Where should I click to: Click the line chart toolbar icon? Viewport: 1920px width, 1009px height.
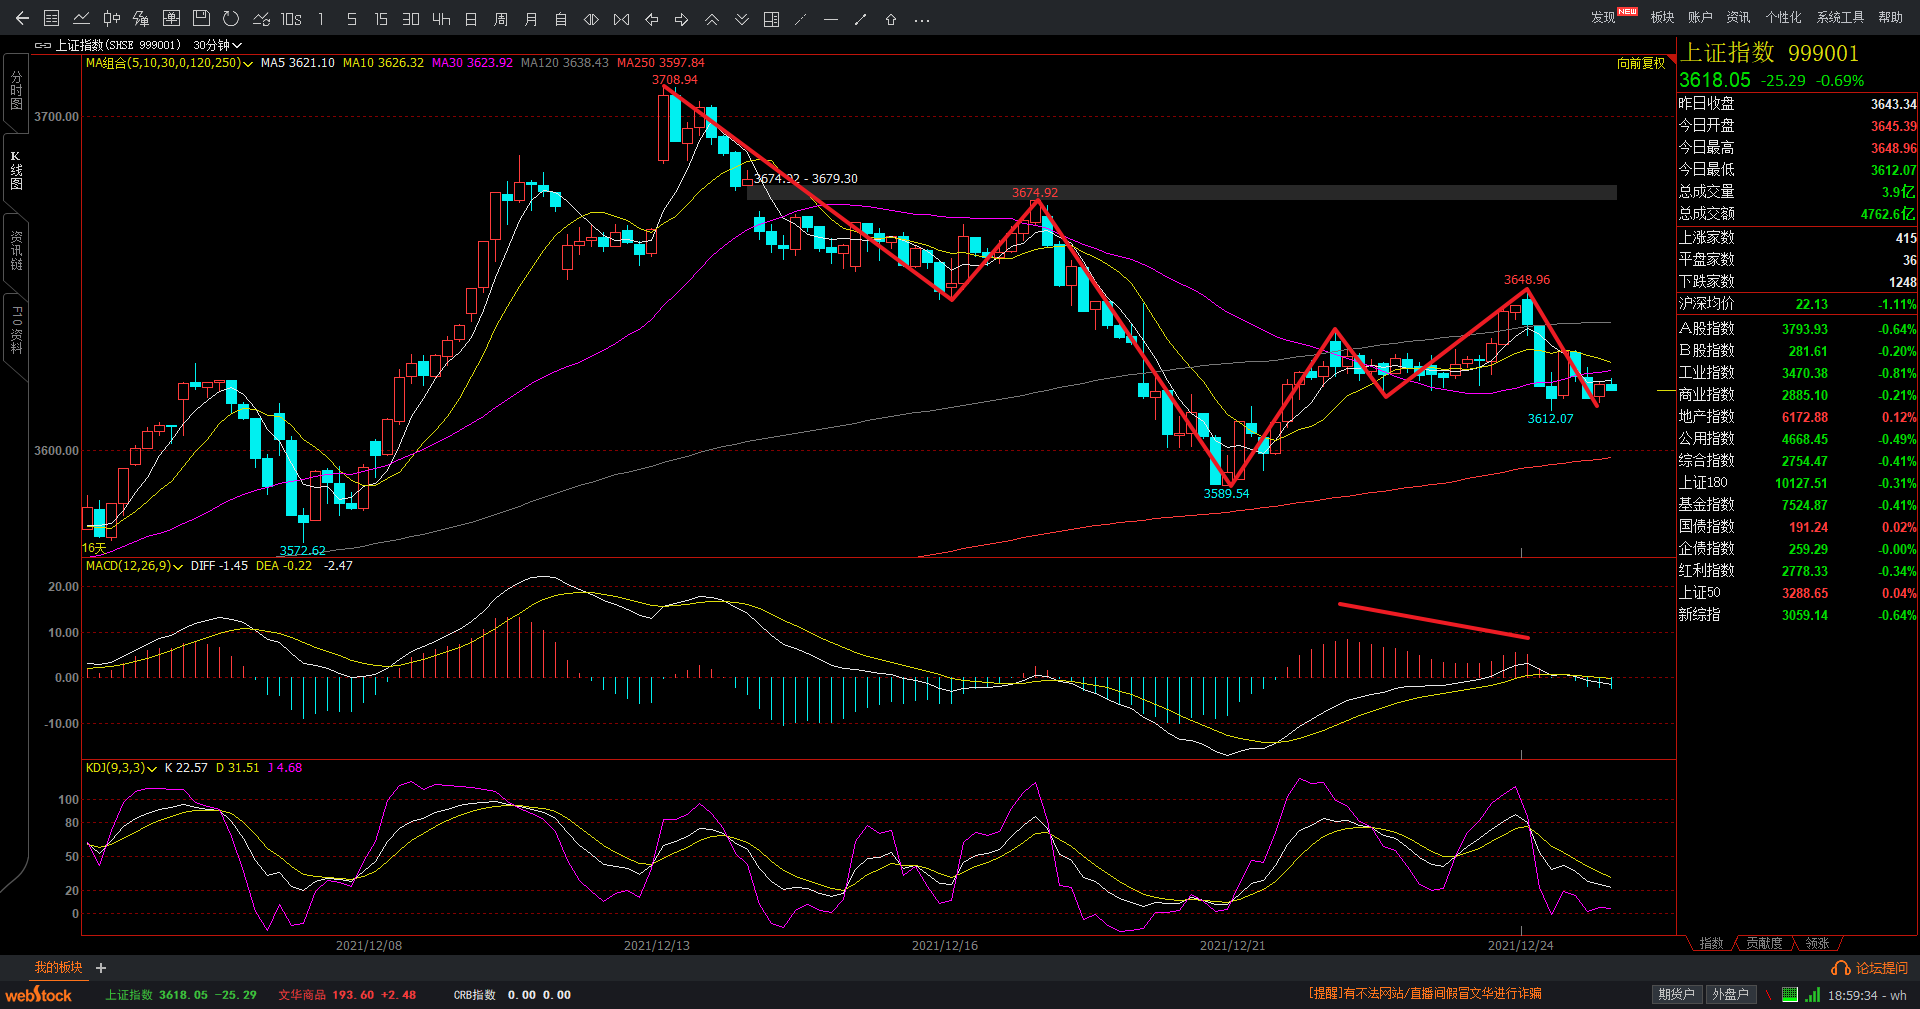pyautogui.click(x=81, y=19)
